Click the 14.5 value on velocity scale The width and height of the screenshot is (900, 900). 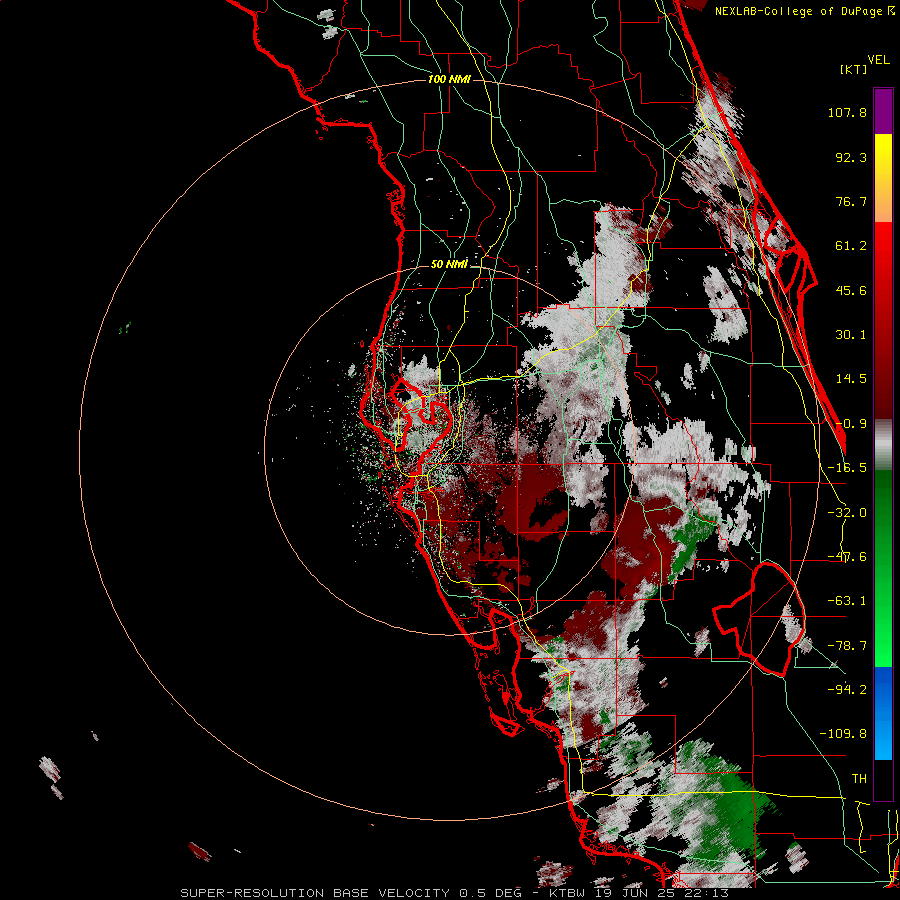pyautogui.click(x=851, y=379)
